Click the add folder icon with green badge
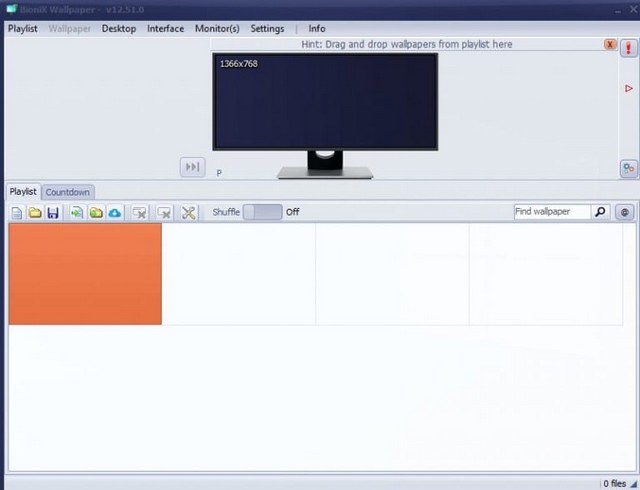Viewport: 640px width, 490px height. [96, 213]
